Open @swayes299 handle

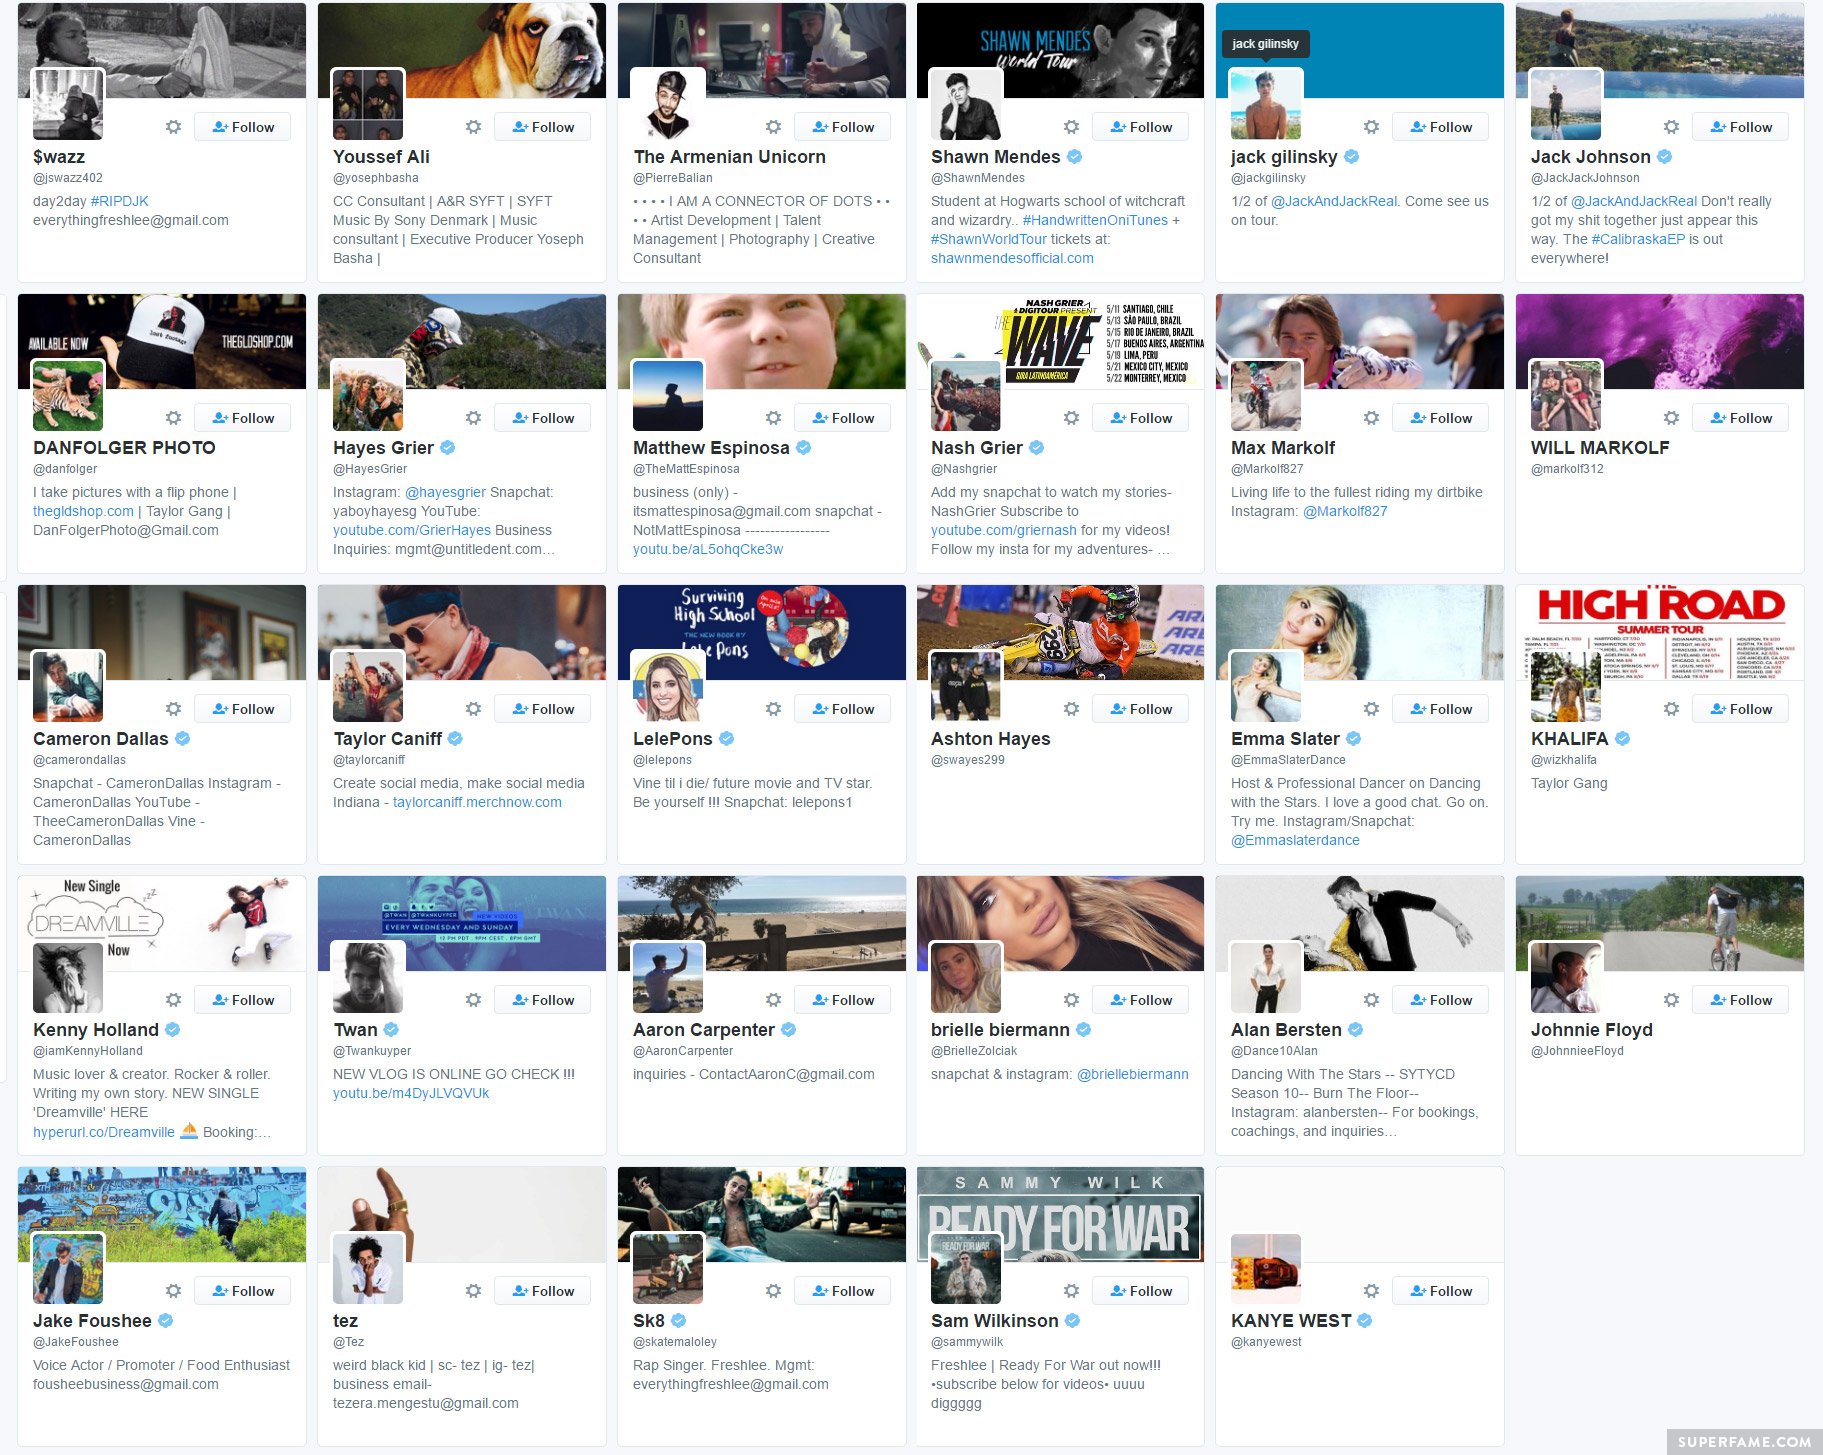point(968,760)
